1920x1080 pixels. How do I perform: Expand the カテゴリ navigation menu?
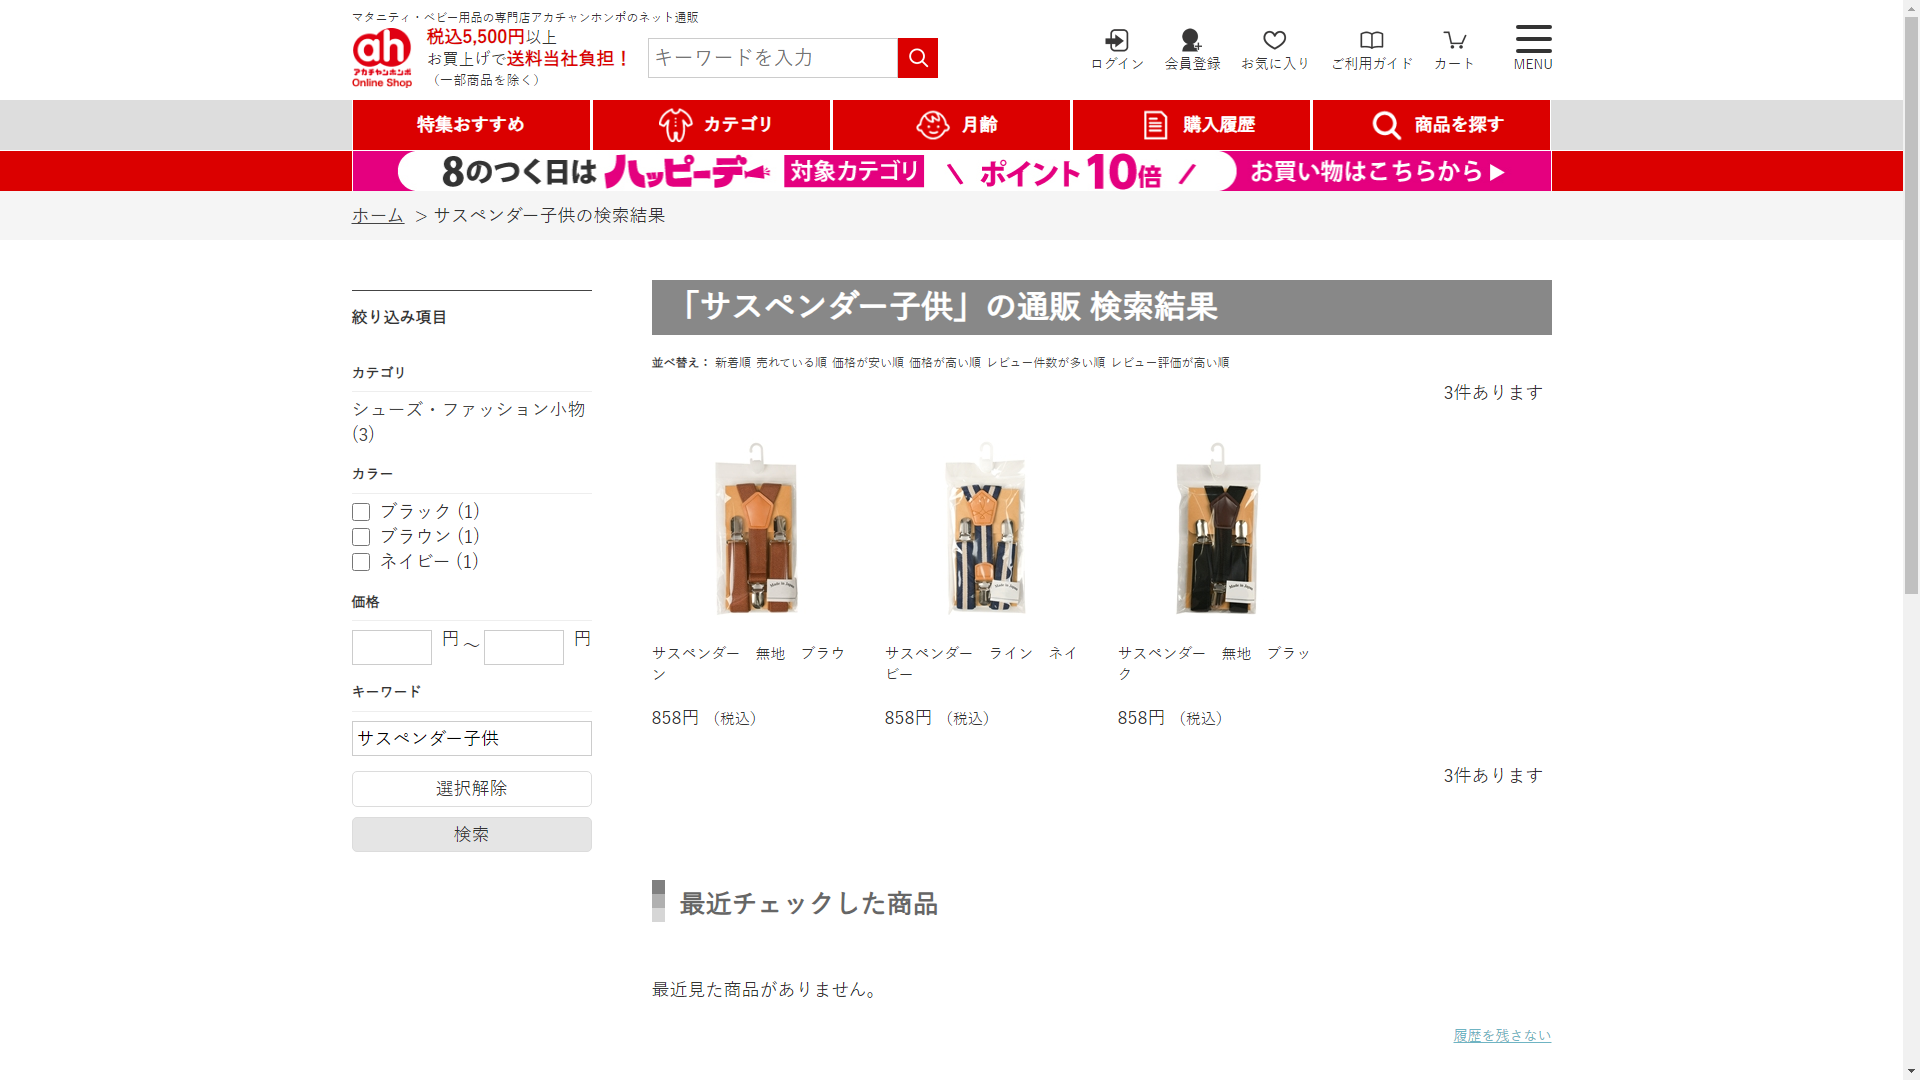coord(711,125)
